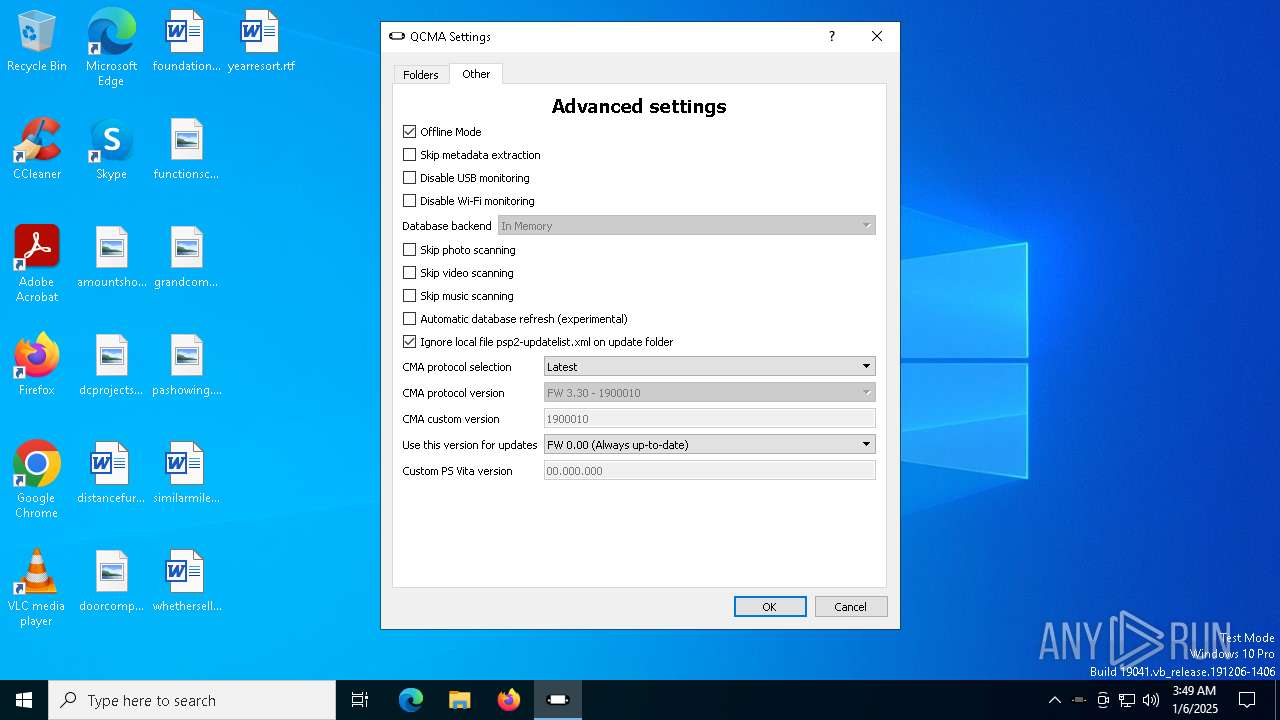
Task: Click the help question mark button
Action: tap(831, 36)
